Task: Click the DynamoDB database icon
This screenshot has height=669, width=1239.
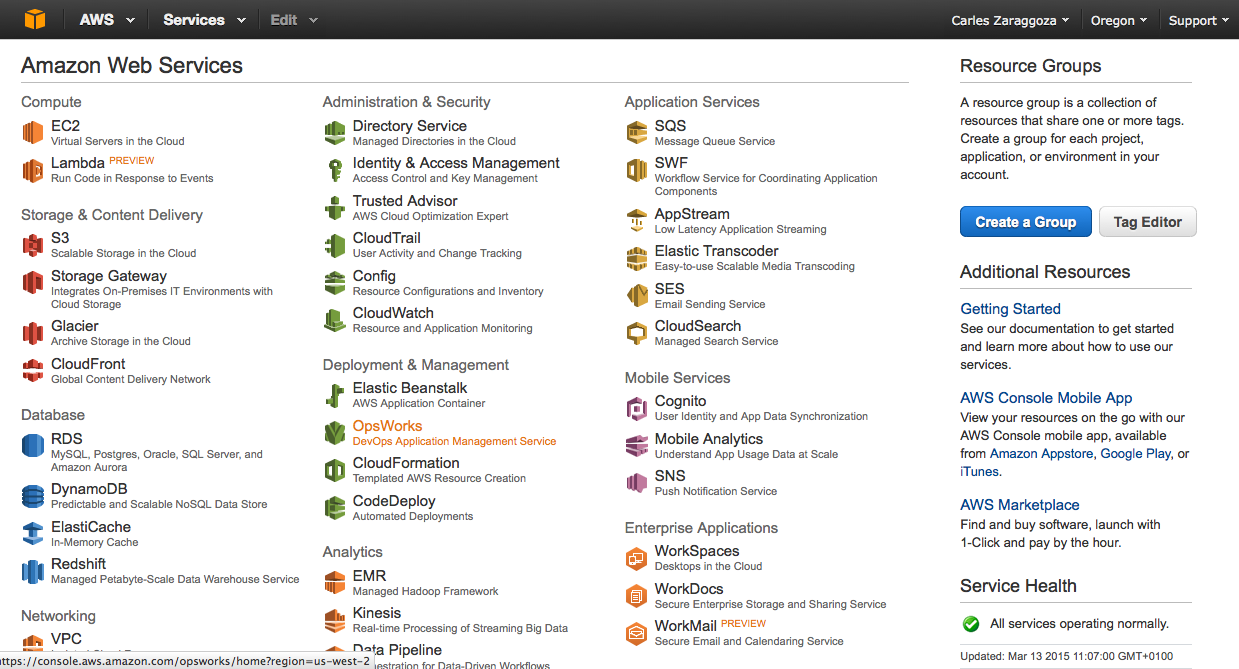Action: 33,496
